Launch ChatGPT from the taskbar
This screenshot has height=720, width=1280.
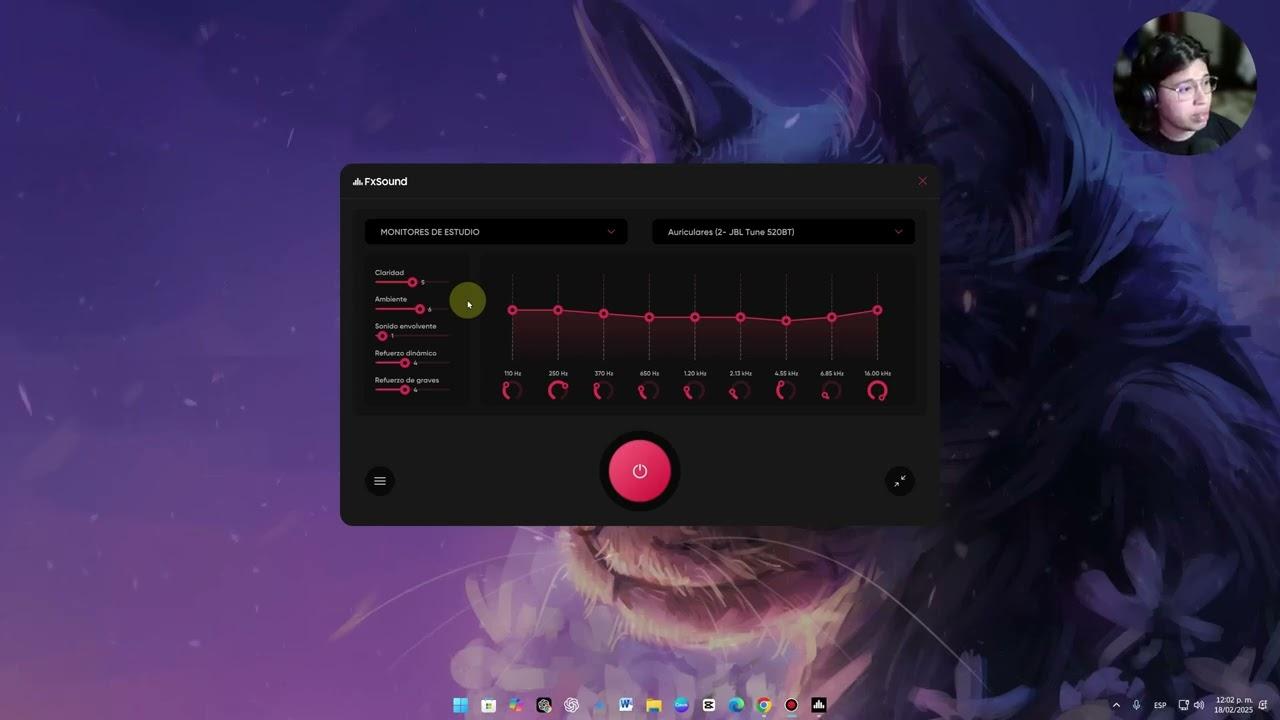(x=571, y=705)
